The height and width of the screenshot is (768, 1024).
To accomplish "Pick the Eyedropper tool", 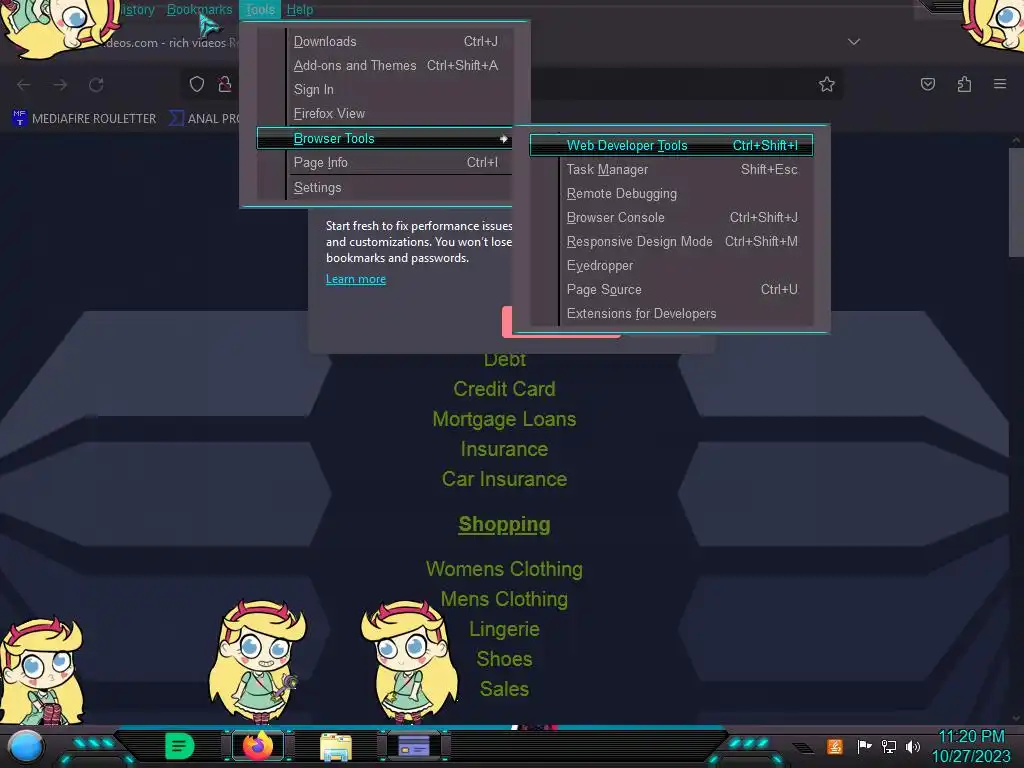I will (671, 266).
